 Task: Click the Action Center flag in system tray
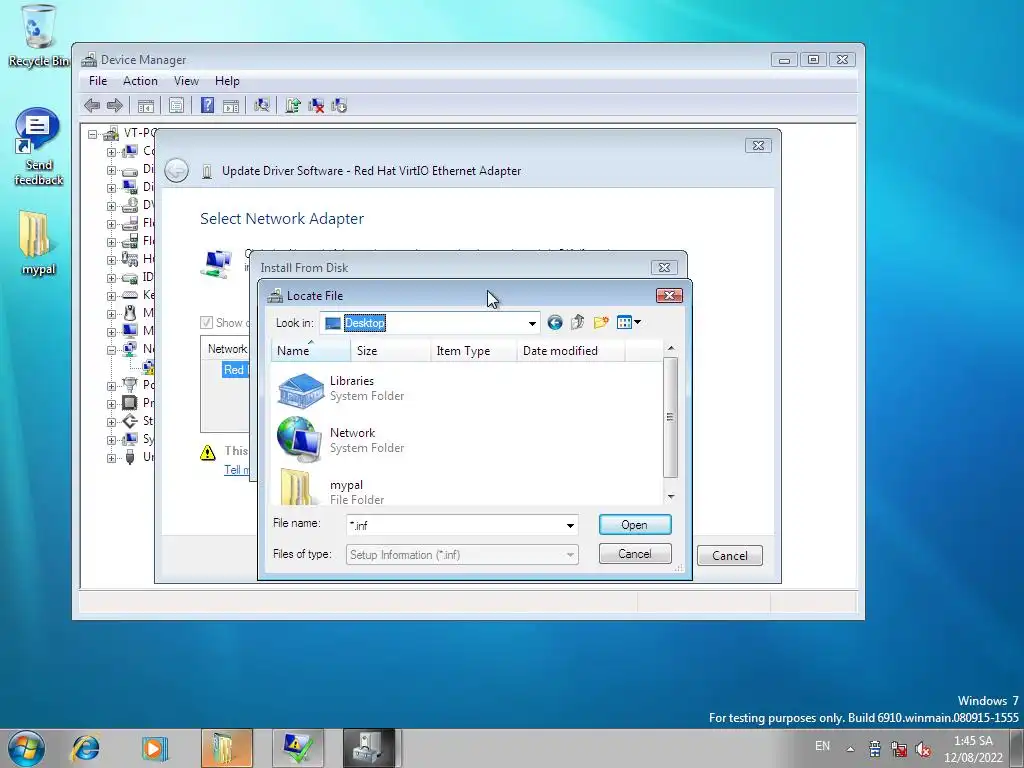[874, 749]
